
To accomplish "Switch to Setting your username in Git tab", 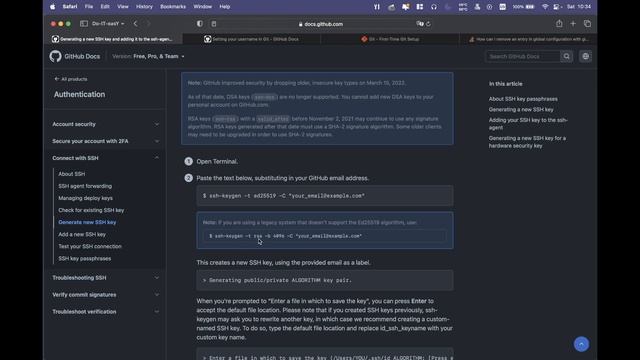I will tap(251, 39).
